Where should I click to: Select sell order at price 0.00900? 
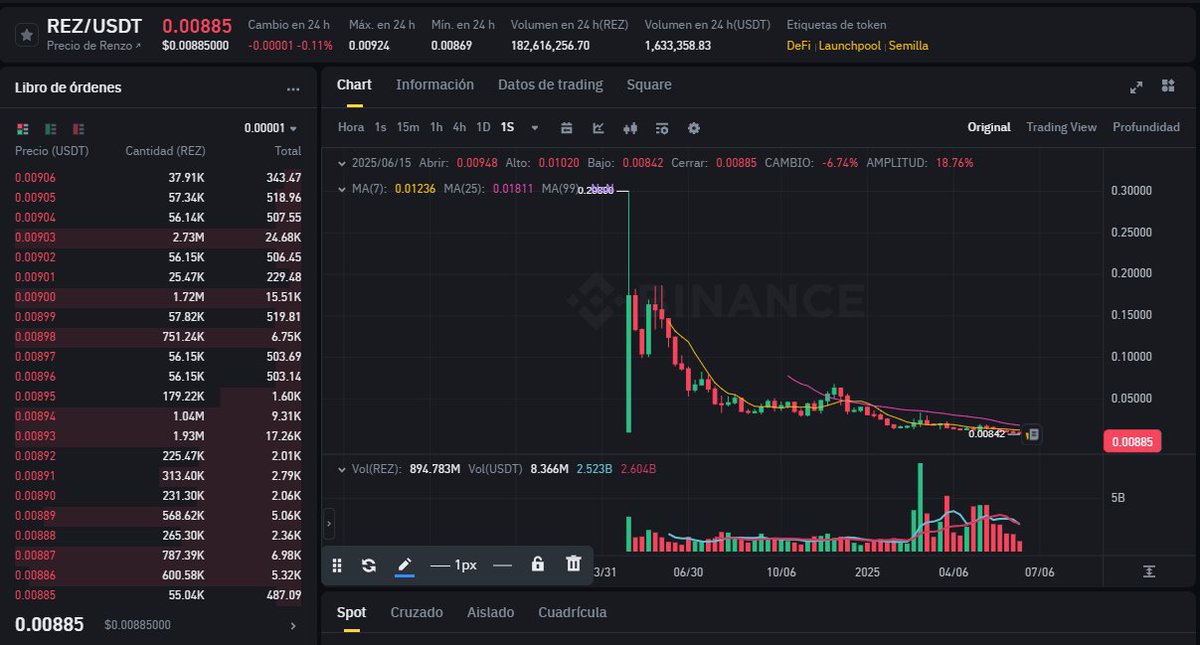point(158,298)
